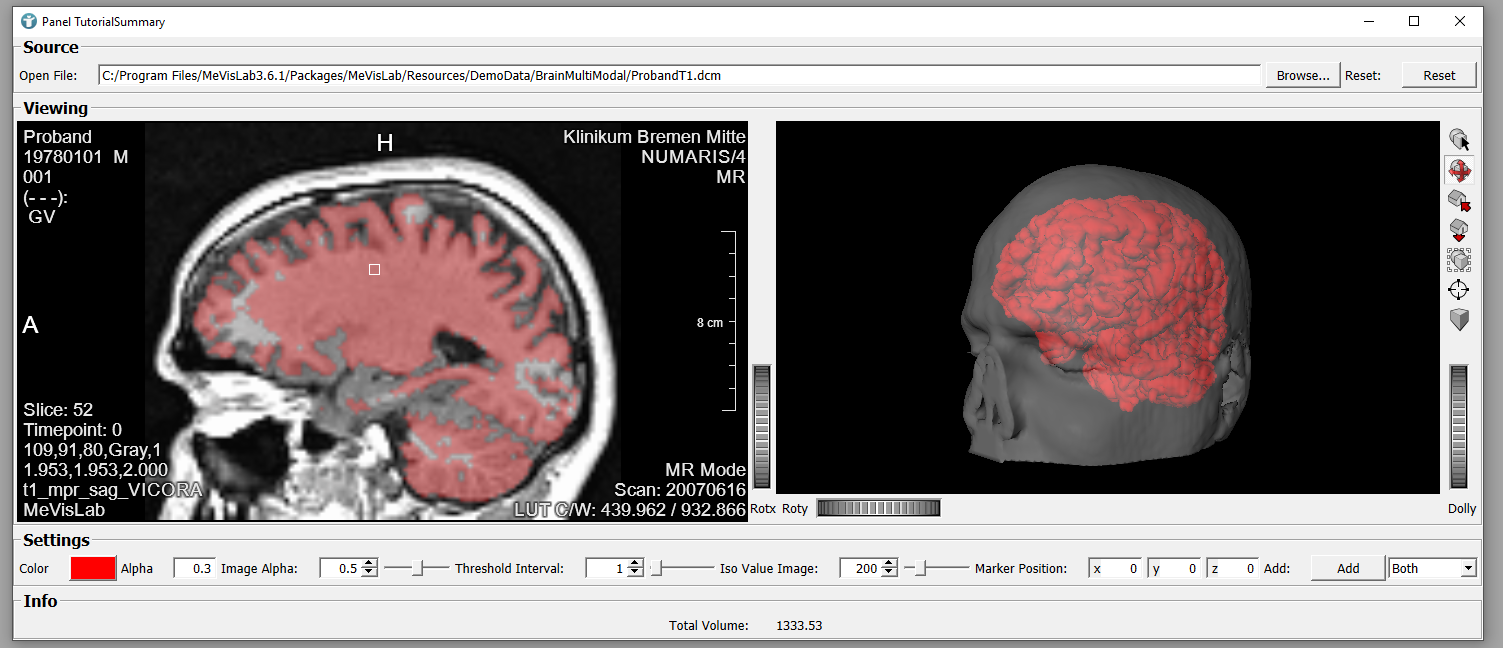This screenshot has height=648, width=1503.
Task: Click the Browse... button
Action: pos(1303,75)
